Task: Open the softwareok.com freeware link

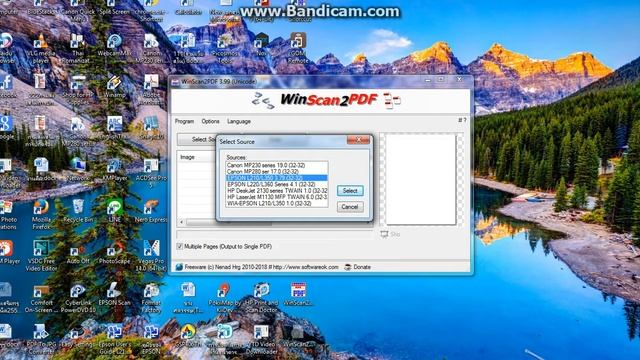Action: click(x=305, y=267)
